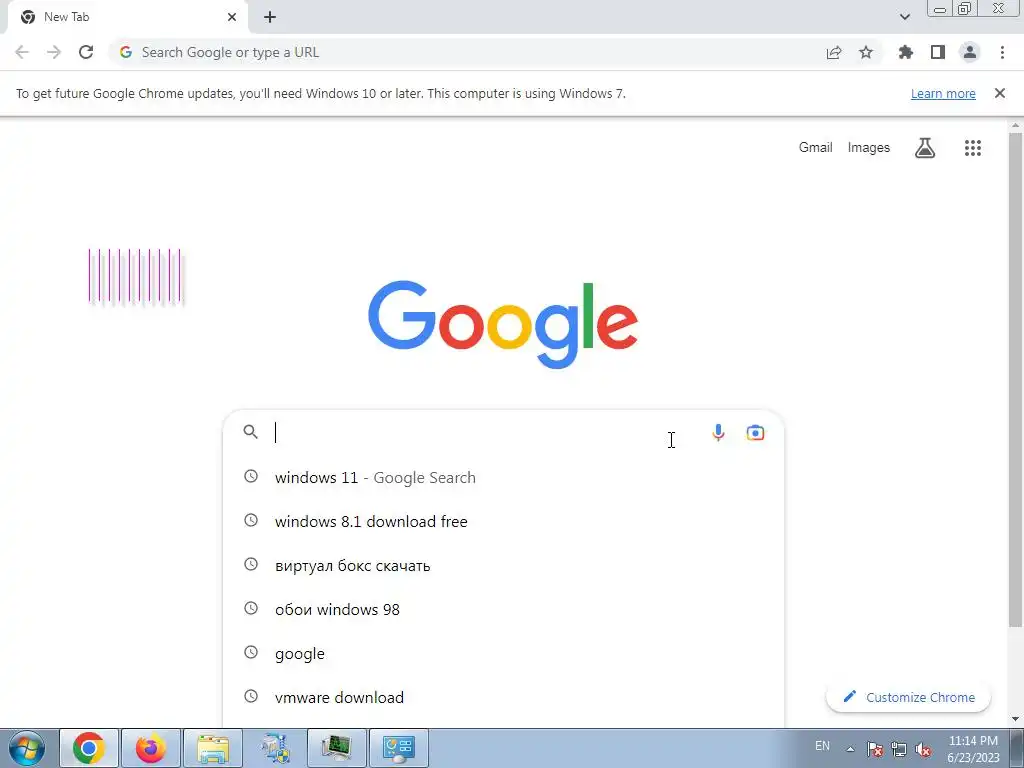This screenshot has height=768, width=1024.
Task: Open Windows Explorer folder in taskbar
Action: point(213,748)
